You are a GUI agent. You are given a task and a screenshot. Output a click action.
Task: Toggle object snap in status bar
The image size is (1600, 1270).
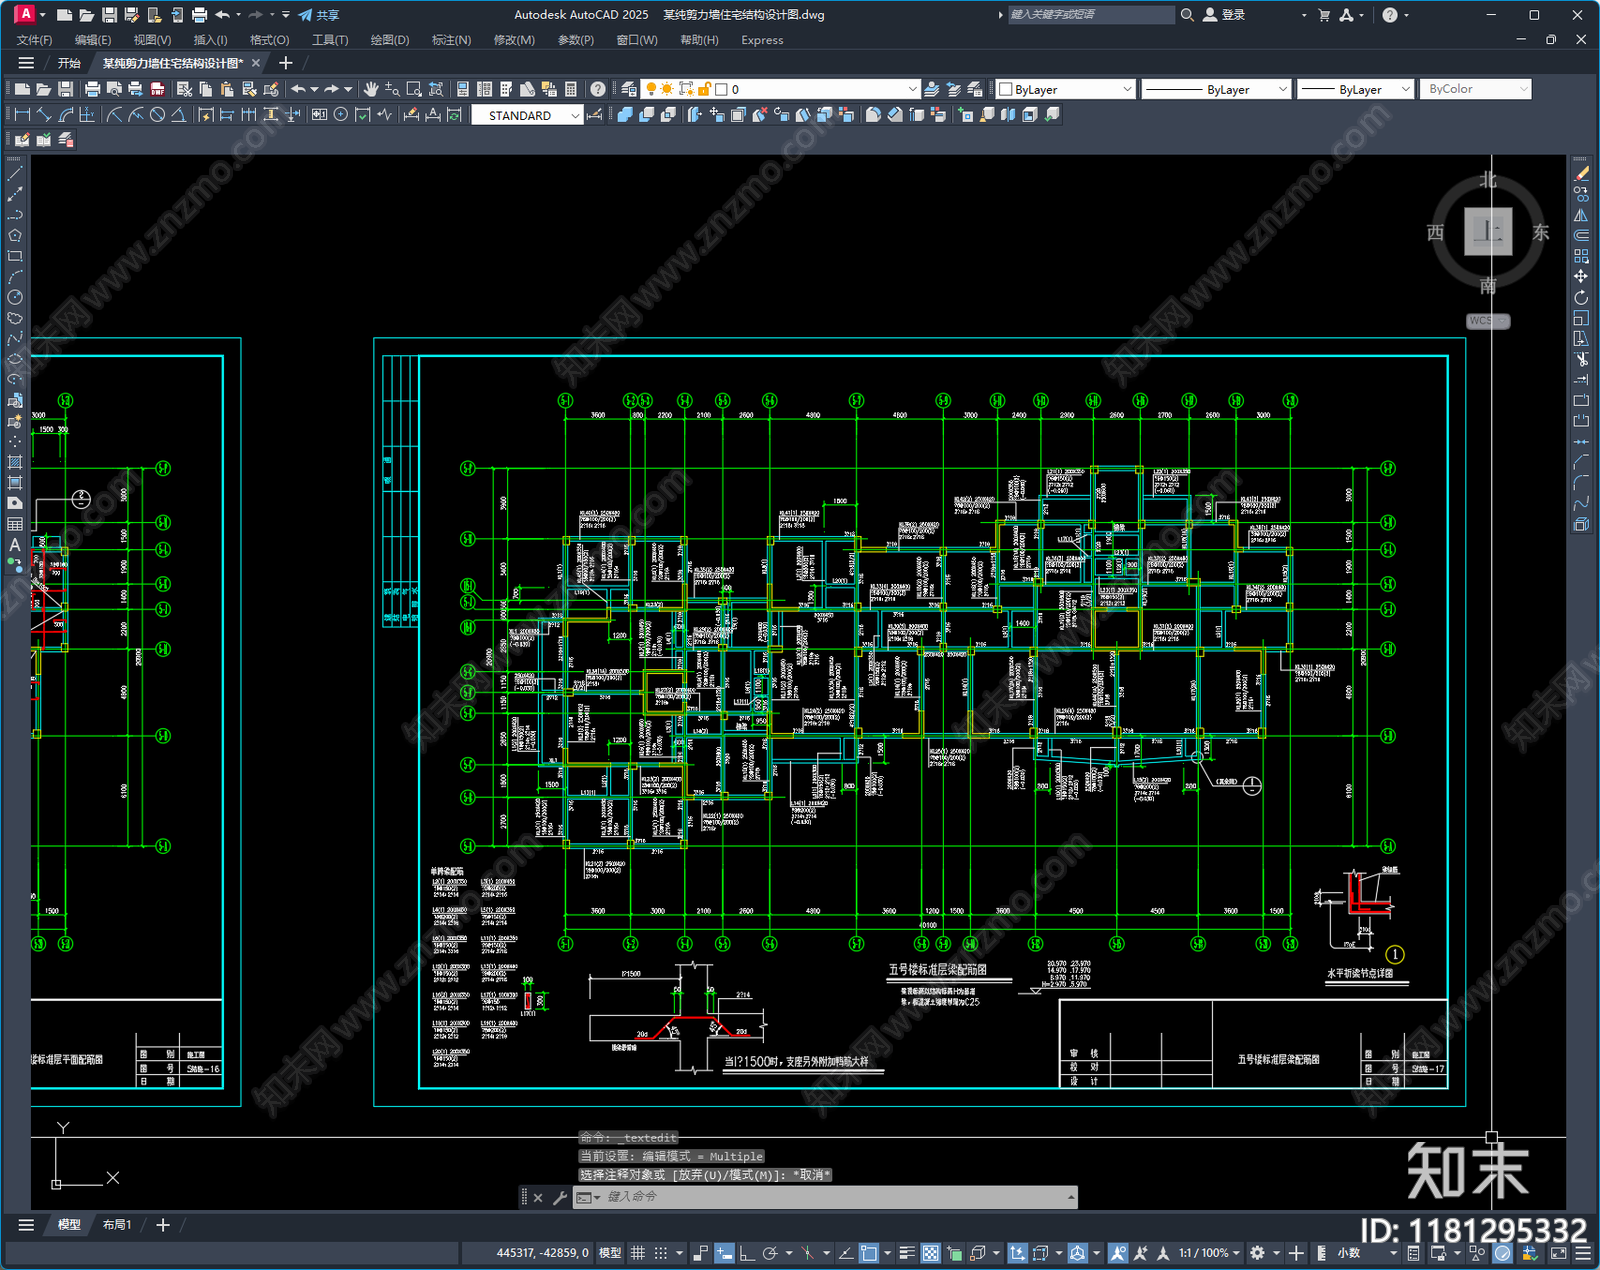[x=869, y=1253]
